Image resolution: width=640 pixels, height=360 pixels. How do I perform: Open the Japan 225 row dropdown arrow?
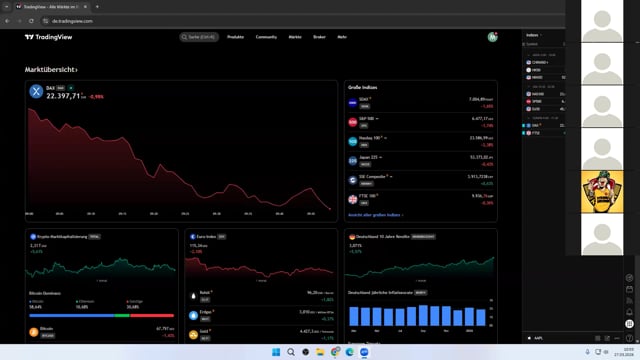[380, 158]
